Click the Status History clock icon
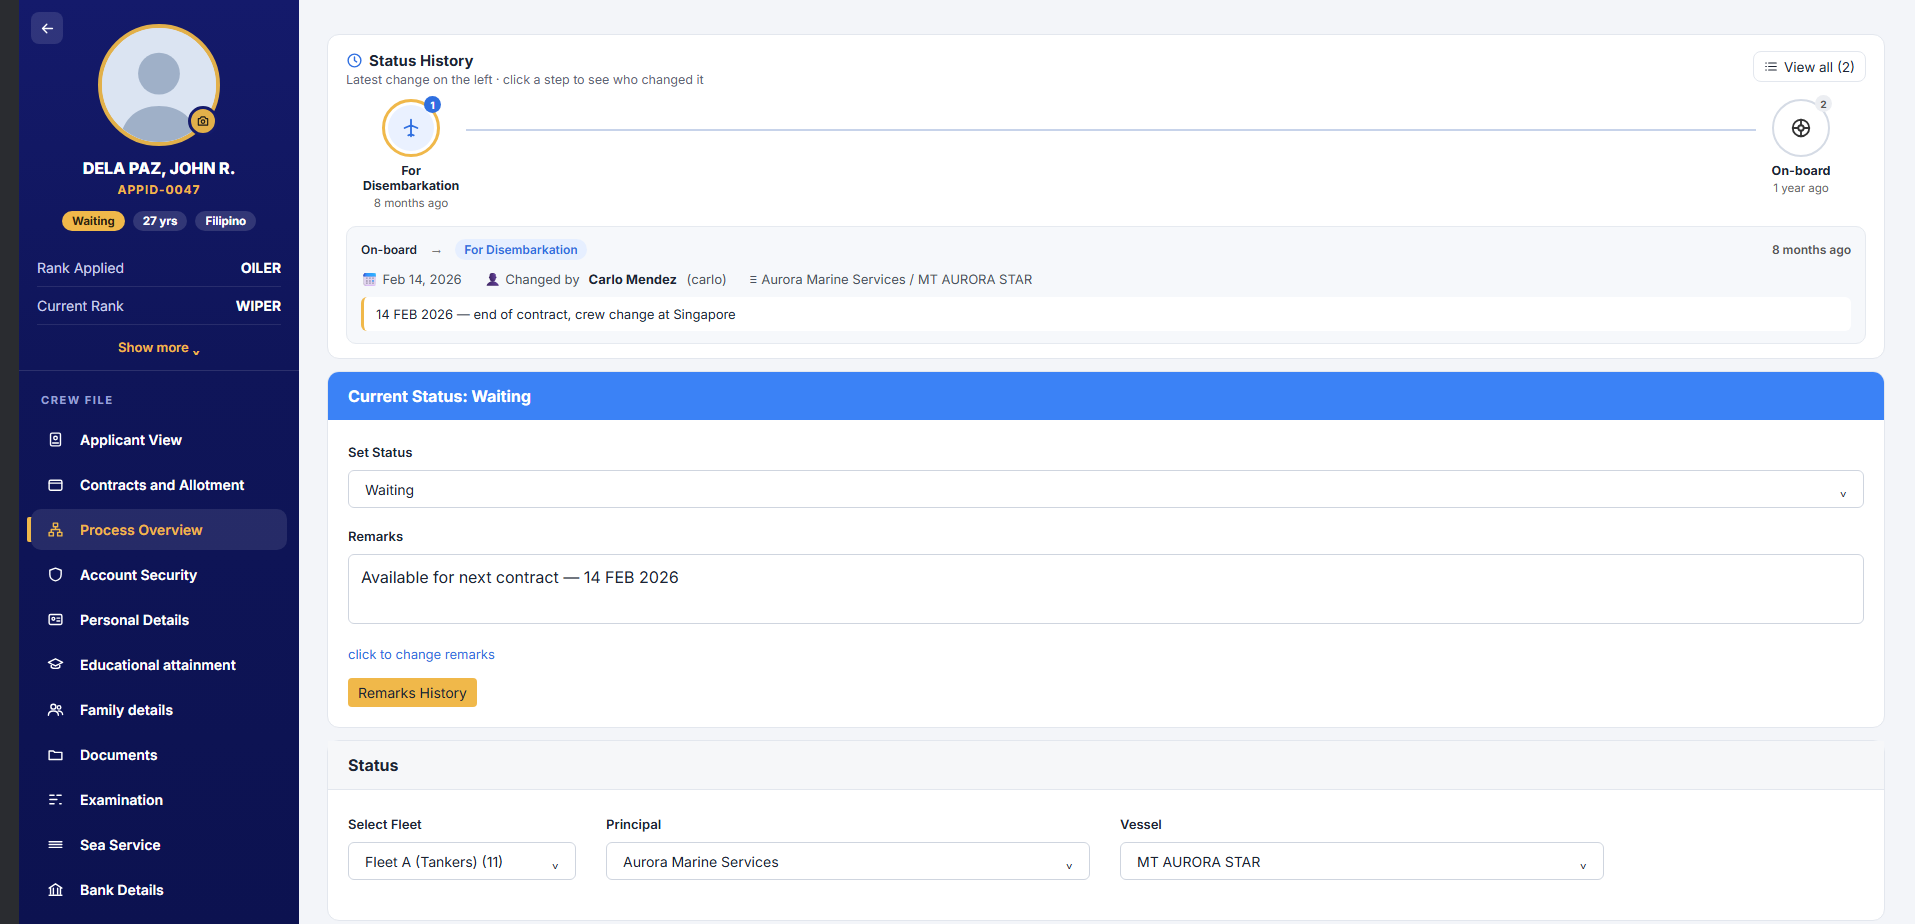The width and height of the screenshot is (1915, 924). click(x=354, y=61)
